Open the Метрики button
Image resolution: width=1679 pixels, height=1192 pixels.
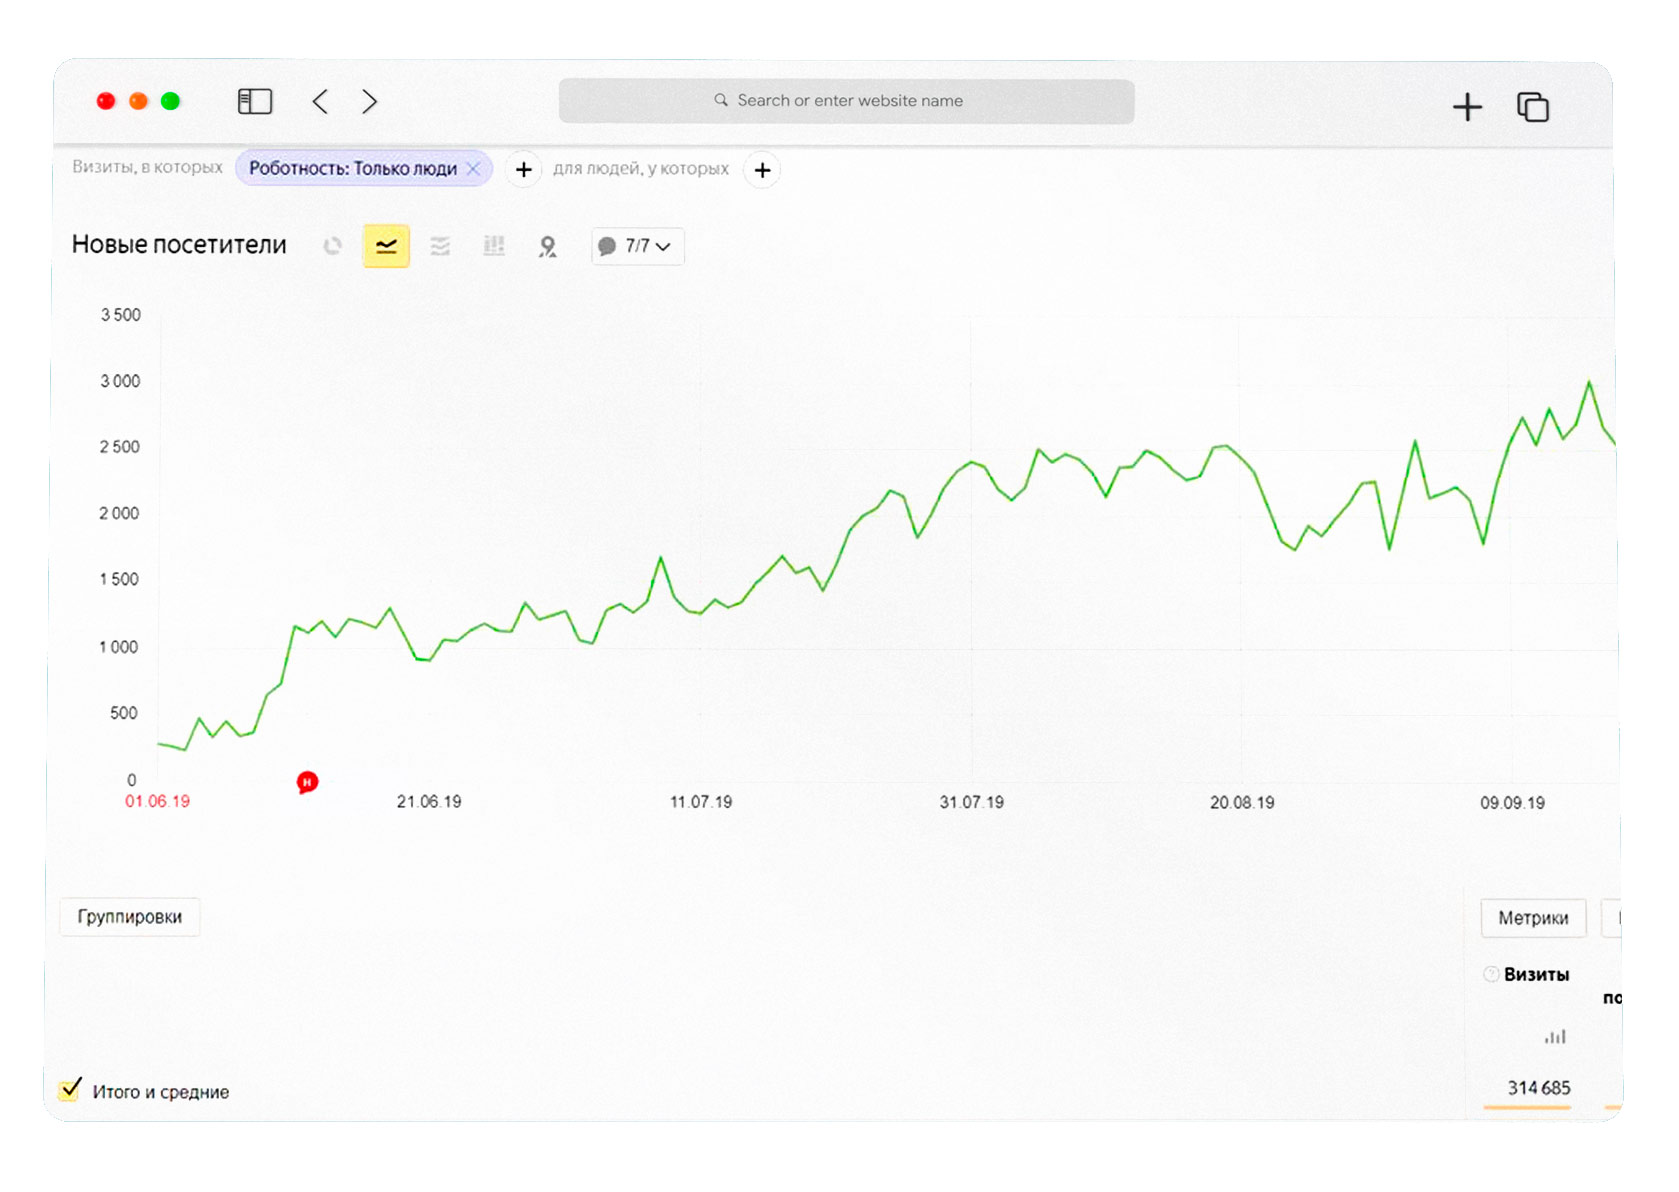point(1533,918)
